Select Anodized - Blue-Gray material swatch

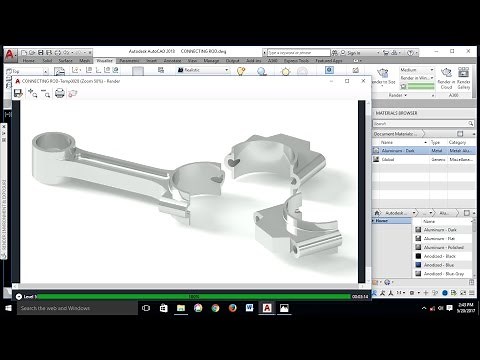418,273
